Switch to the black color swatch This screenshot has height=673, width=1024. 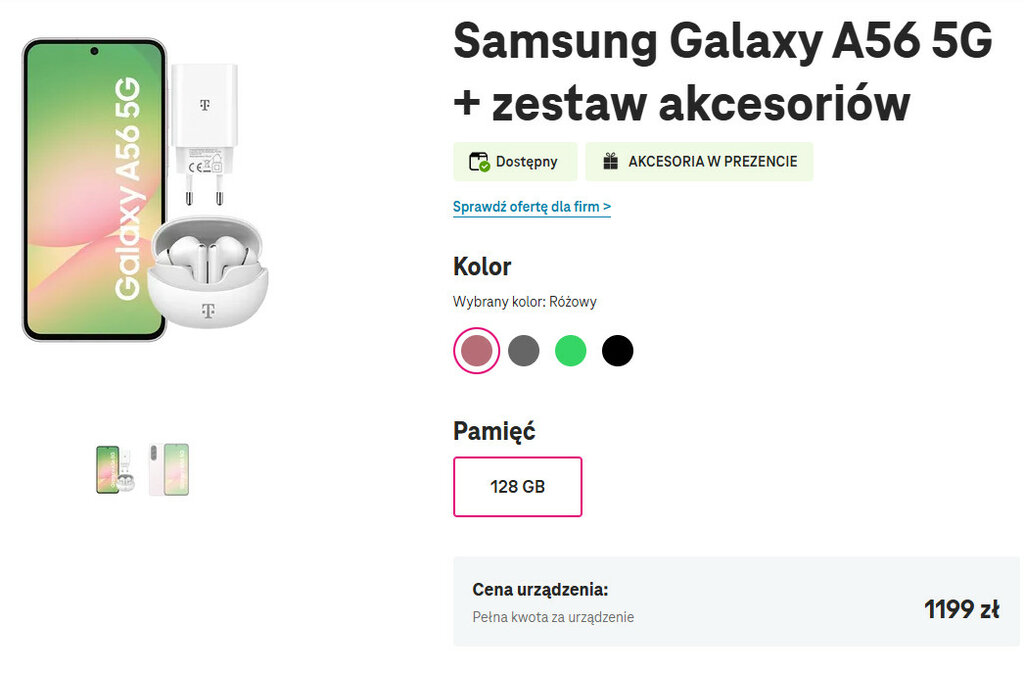tap(617, 351)
